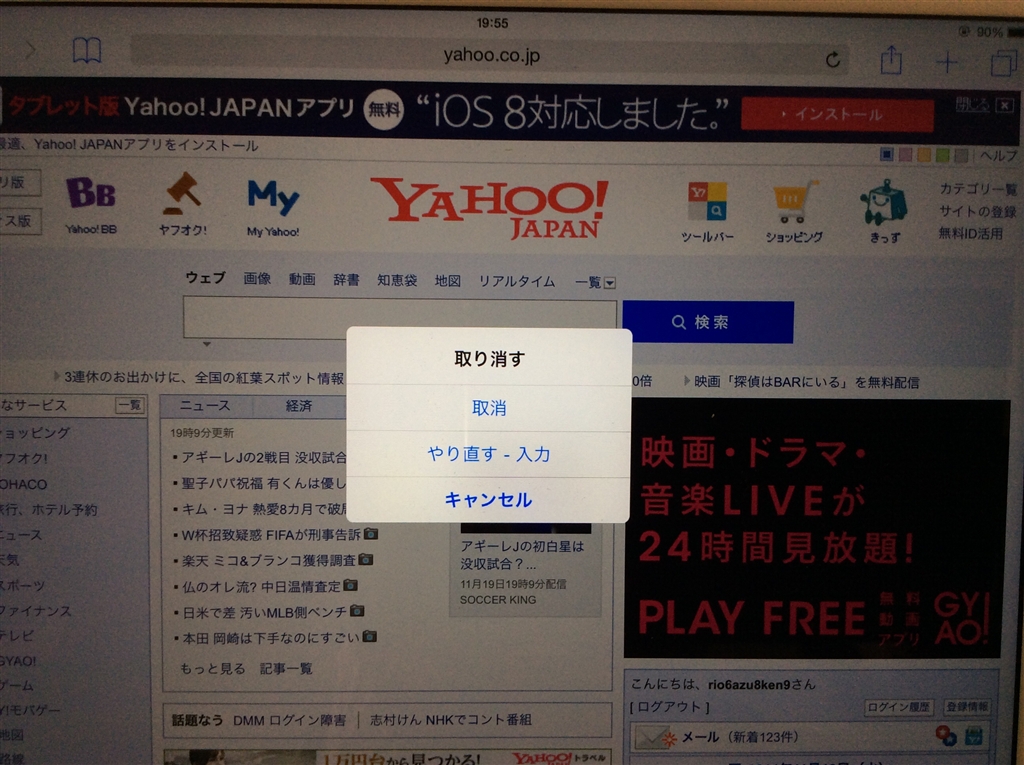Open headline 楽天 ミコ&ブランコ獲得調査
The height and width of the screenshot is (765, 1024).
(x=268, y=561)
